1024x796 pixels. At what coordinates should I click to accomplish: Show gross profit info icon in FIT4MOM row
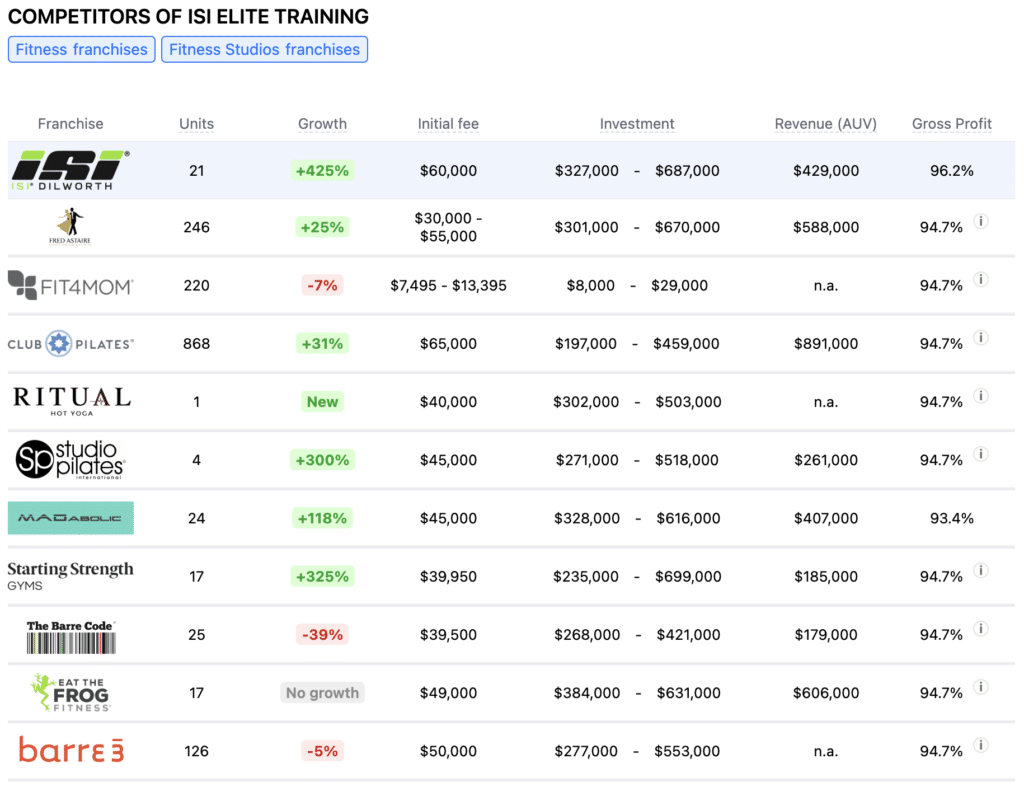(x=980, y=279)
